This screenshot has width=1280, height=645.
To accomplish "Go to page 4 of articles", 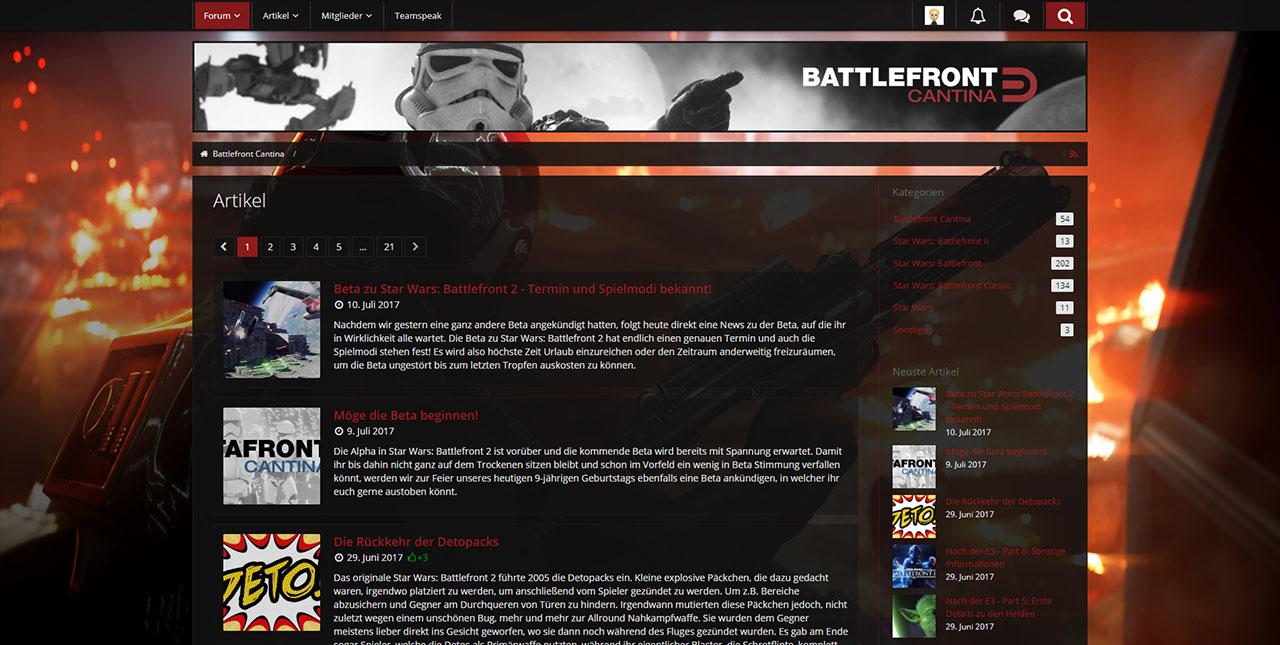I will click(x=316, y=247).
